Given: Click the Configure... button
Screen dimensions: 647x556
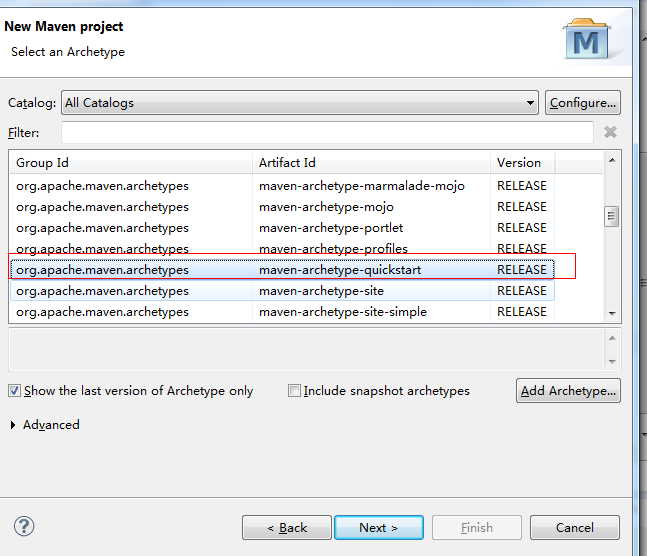Looking at the screenshot, I should click(583, 102).
